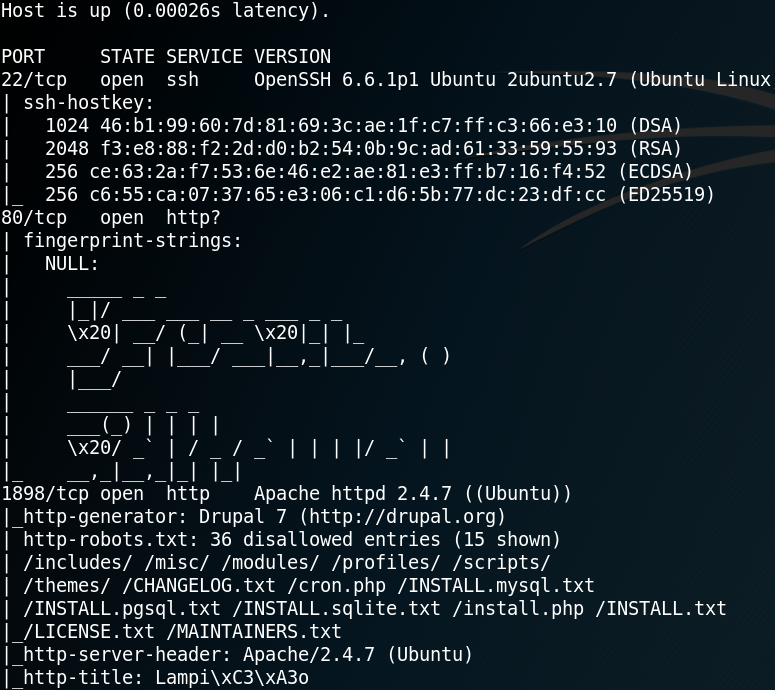Click the /MAINTAINERS.txt path

pos(259,632)
